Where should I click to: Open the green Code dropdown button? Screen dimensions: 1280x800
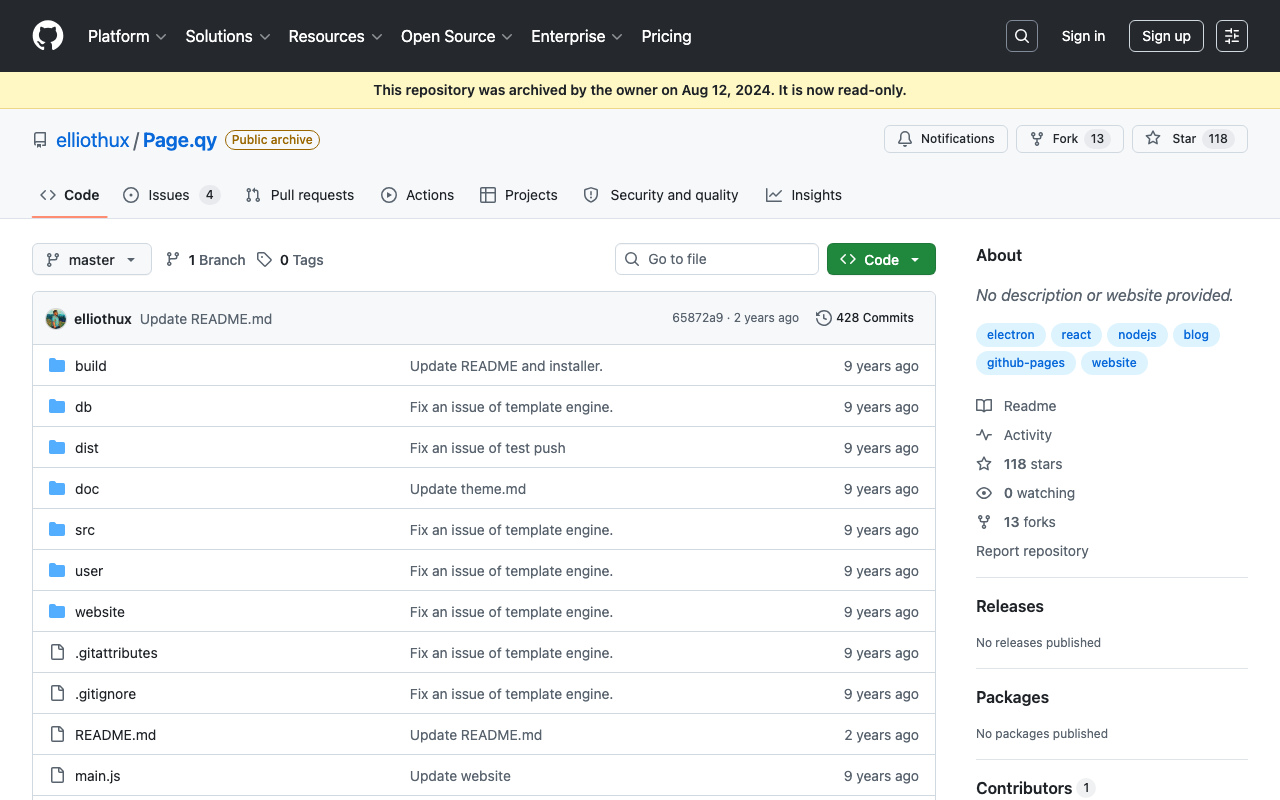coord(881,259)
